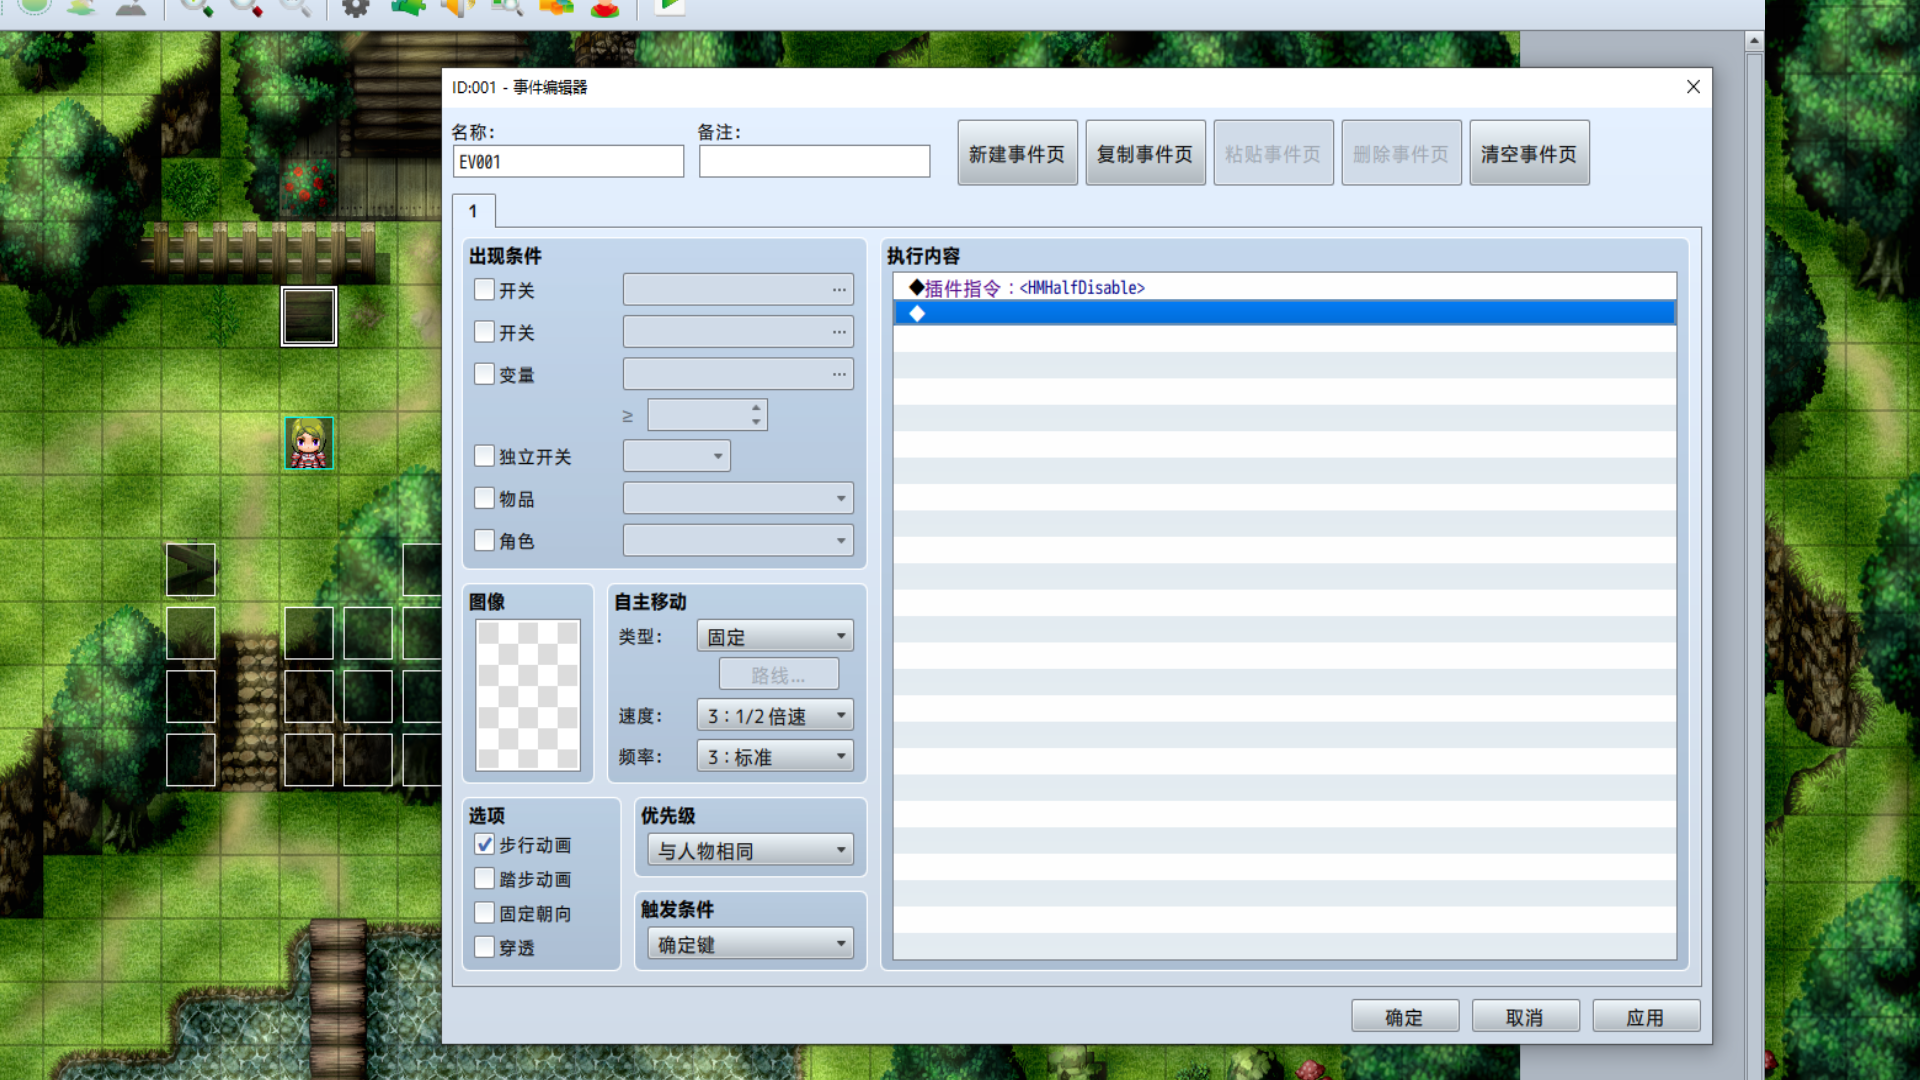
Task: Open first switch selector ellipsis button
Action: tap(839, 290)
